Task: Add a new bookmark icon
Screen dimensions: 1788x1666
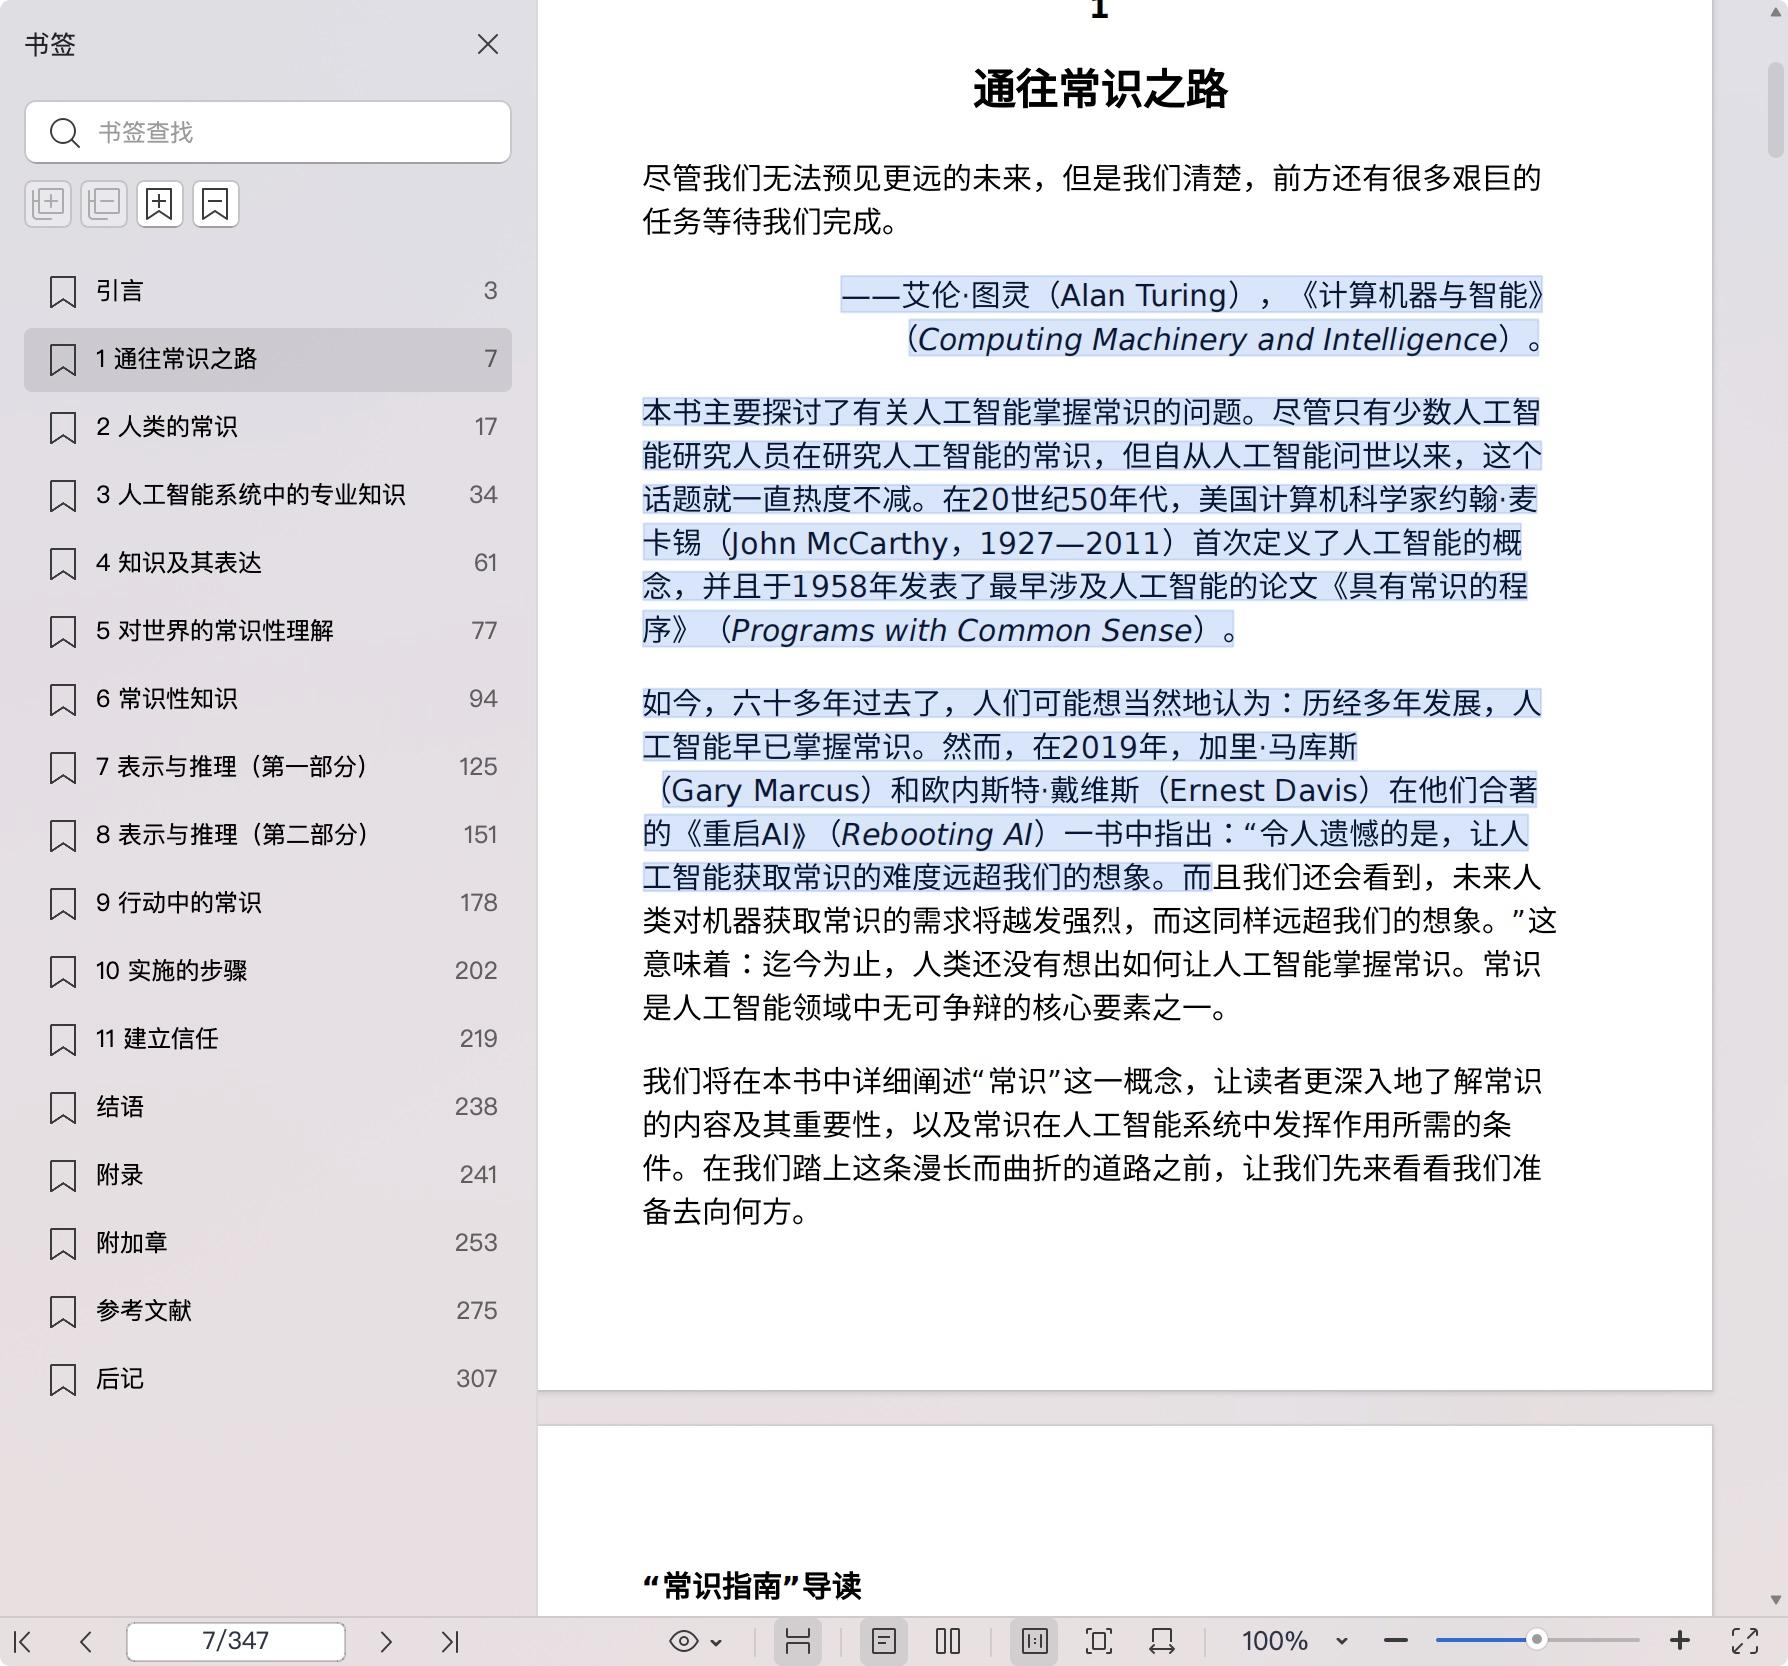Action: point(160,204)
